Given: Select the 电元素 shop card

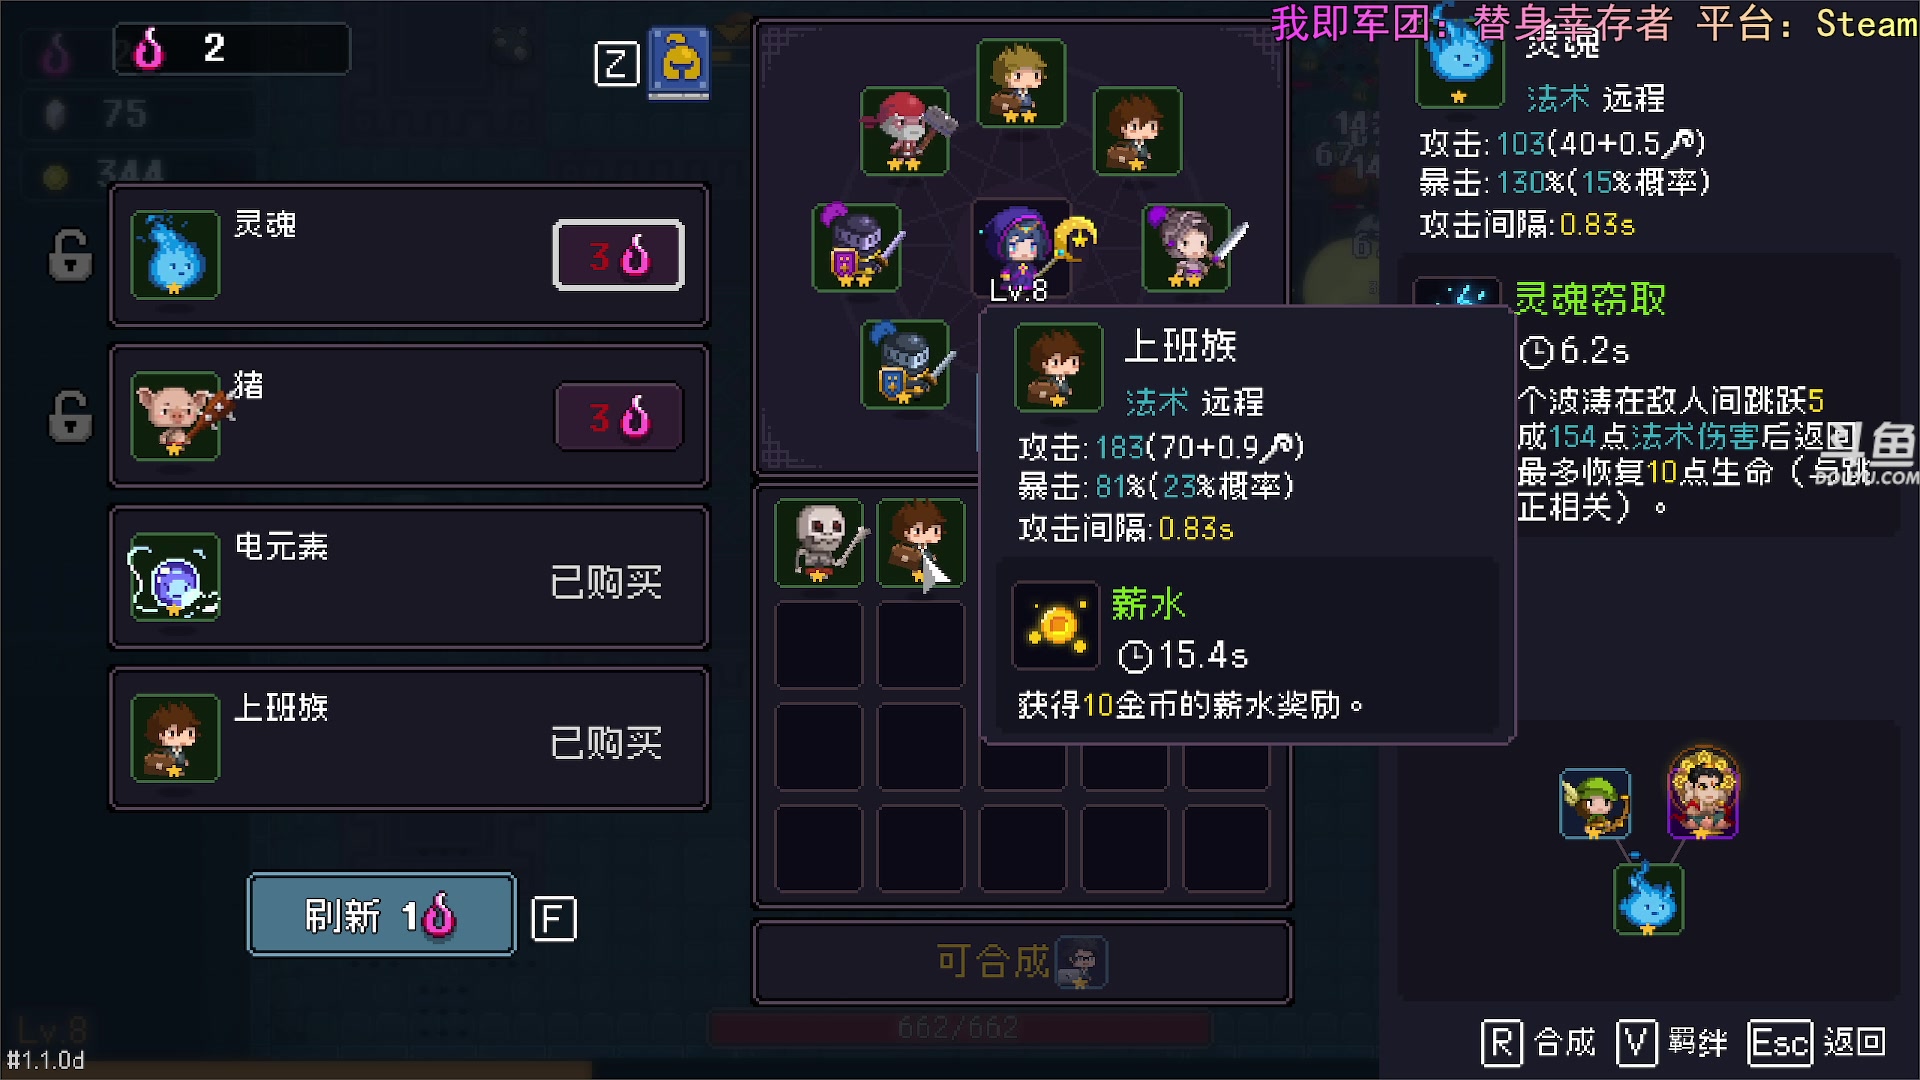Looking at the screenshot, I should click(409, 577).
